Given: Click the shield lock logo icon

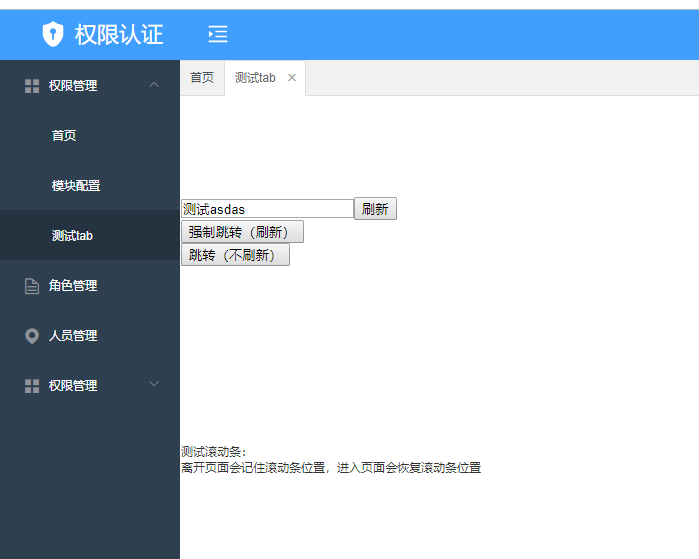Looking at the screenshot, I should point(53,34).
